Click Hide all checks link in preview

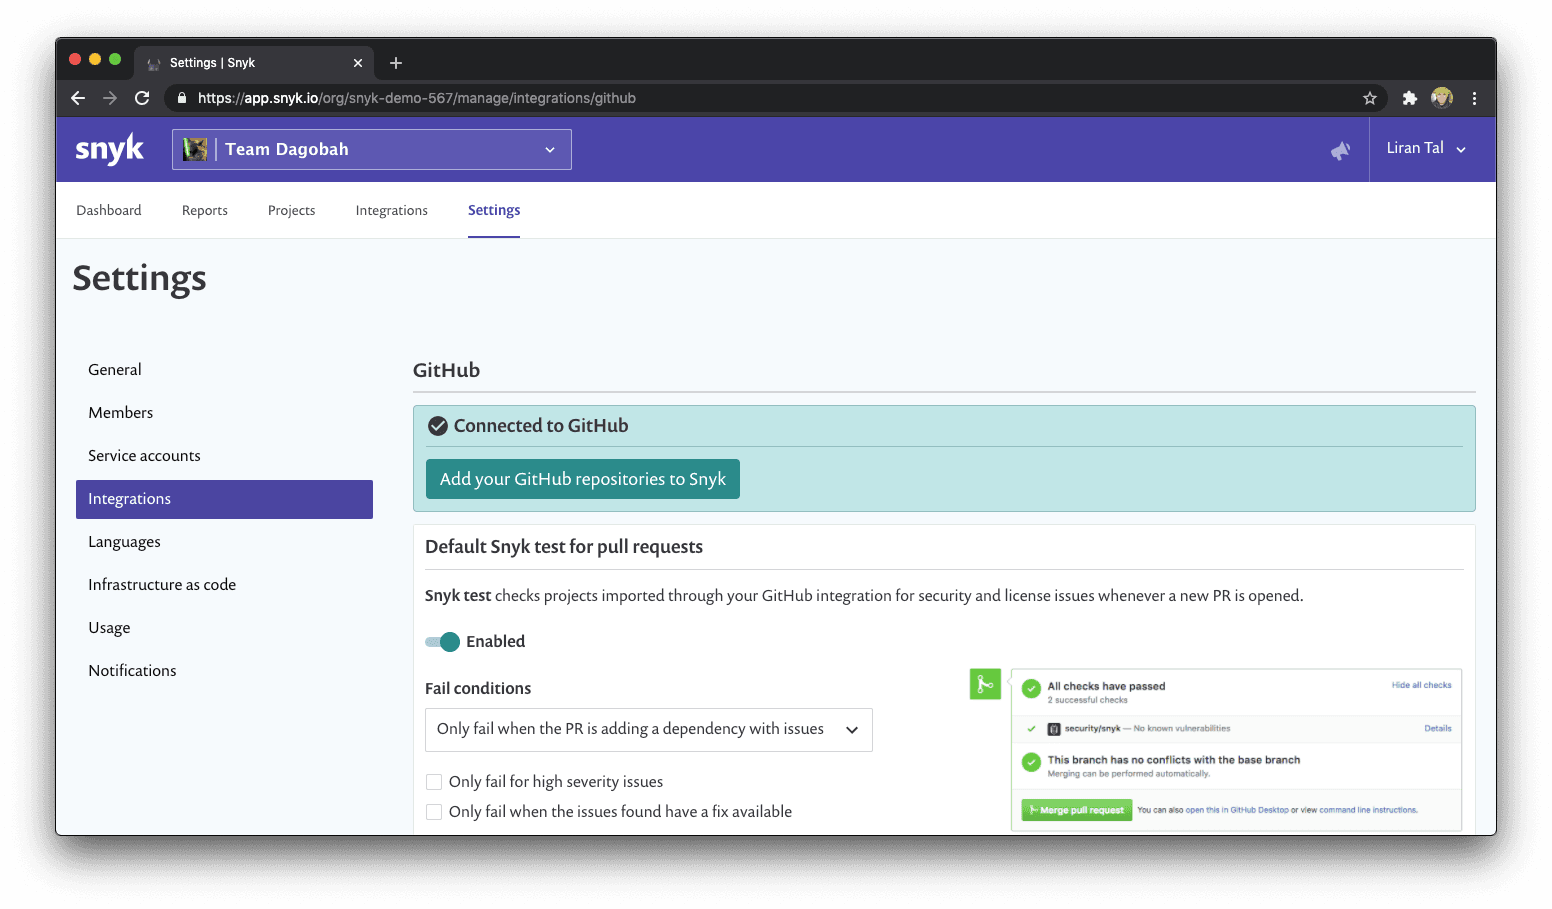1421,685
